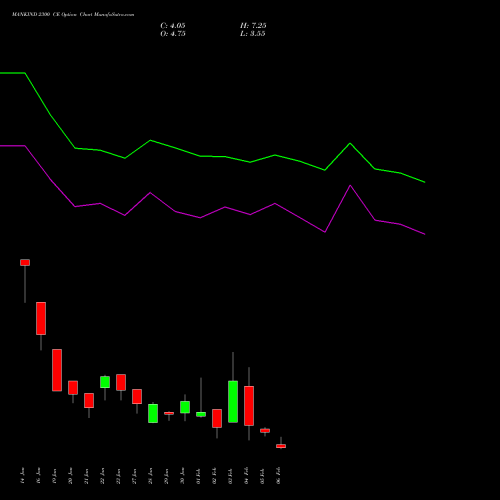Image resolution: width=500 pixels, height=500 pixels.
Task: Click the red candle above 27 Jan
Action: click(137, 396)
